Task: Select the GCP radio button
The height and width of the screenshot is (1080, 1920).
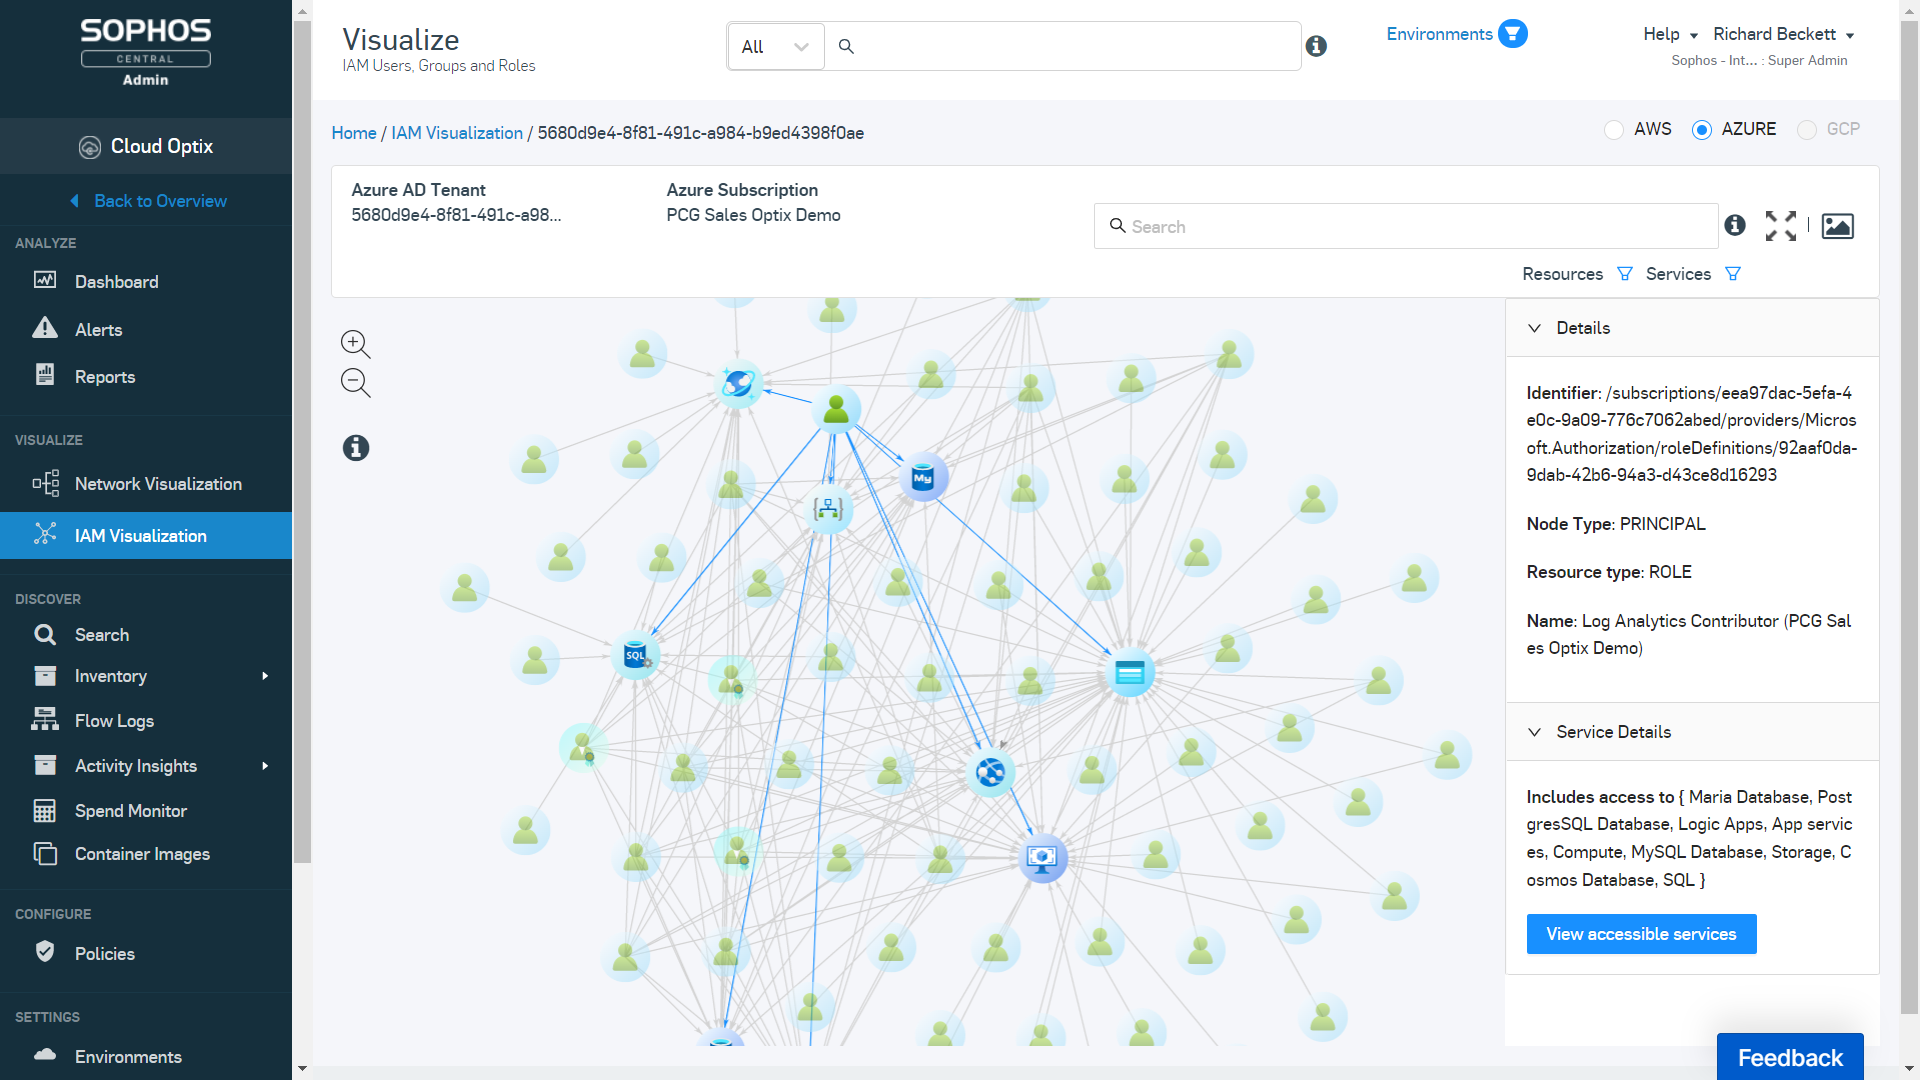Action: (1806, 130)
